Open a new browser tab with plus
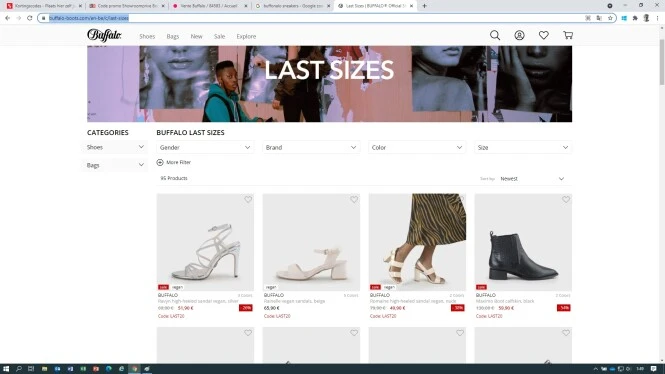 [424, 6]
